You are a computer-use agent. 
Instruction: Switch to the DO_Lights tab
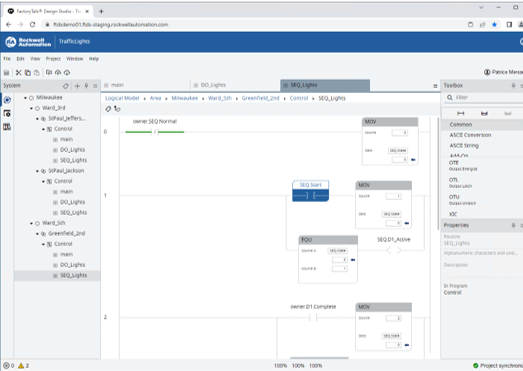tap(213, 85)
